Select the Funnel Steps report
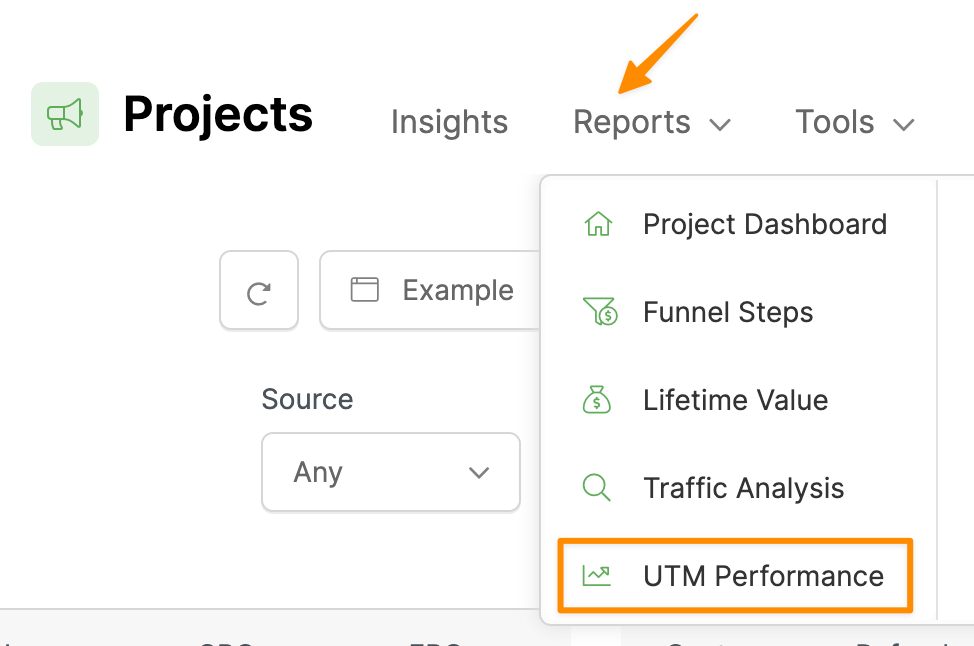 (728, 312)
